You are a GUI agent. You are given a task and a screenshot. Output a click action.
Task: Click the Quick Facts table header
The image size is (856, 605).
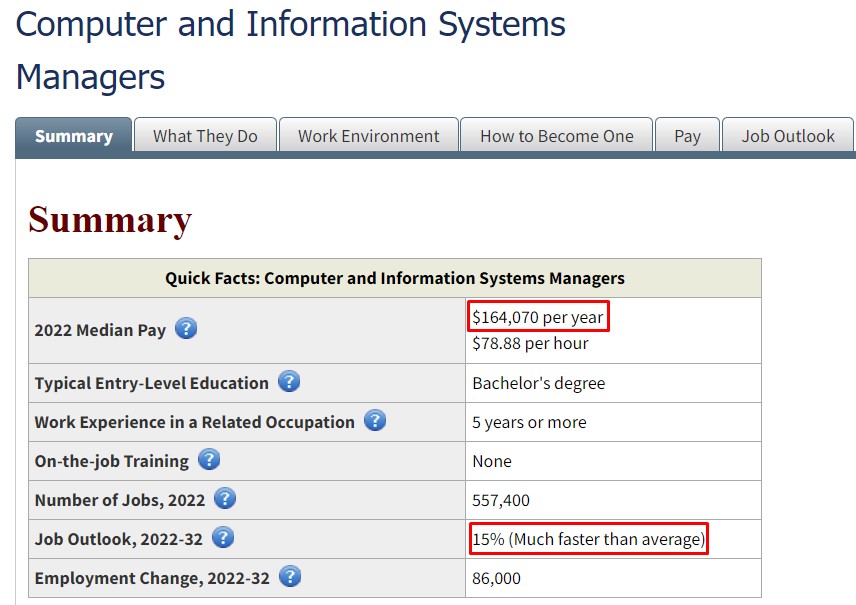pyautogui.click(x=395, y=278)
